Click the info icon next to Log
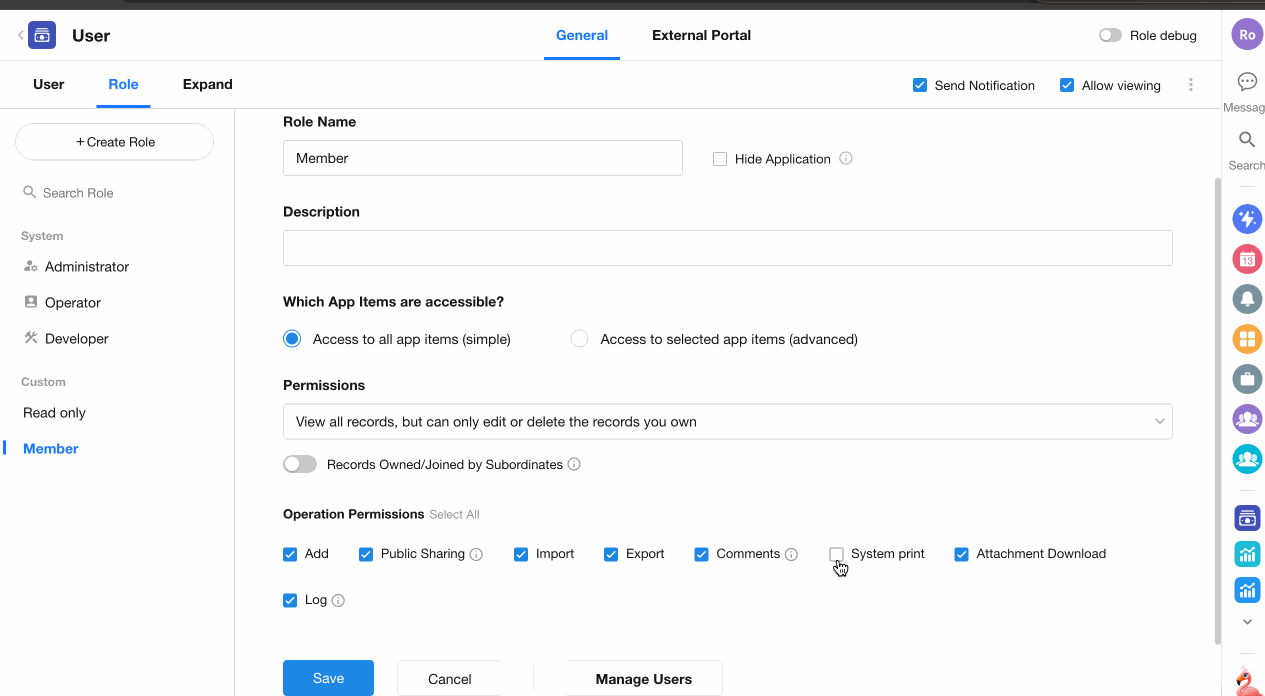Screen dimensions: 1265x696 [338, 600]
